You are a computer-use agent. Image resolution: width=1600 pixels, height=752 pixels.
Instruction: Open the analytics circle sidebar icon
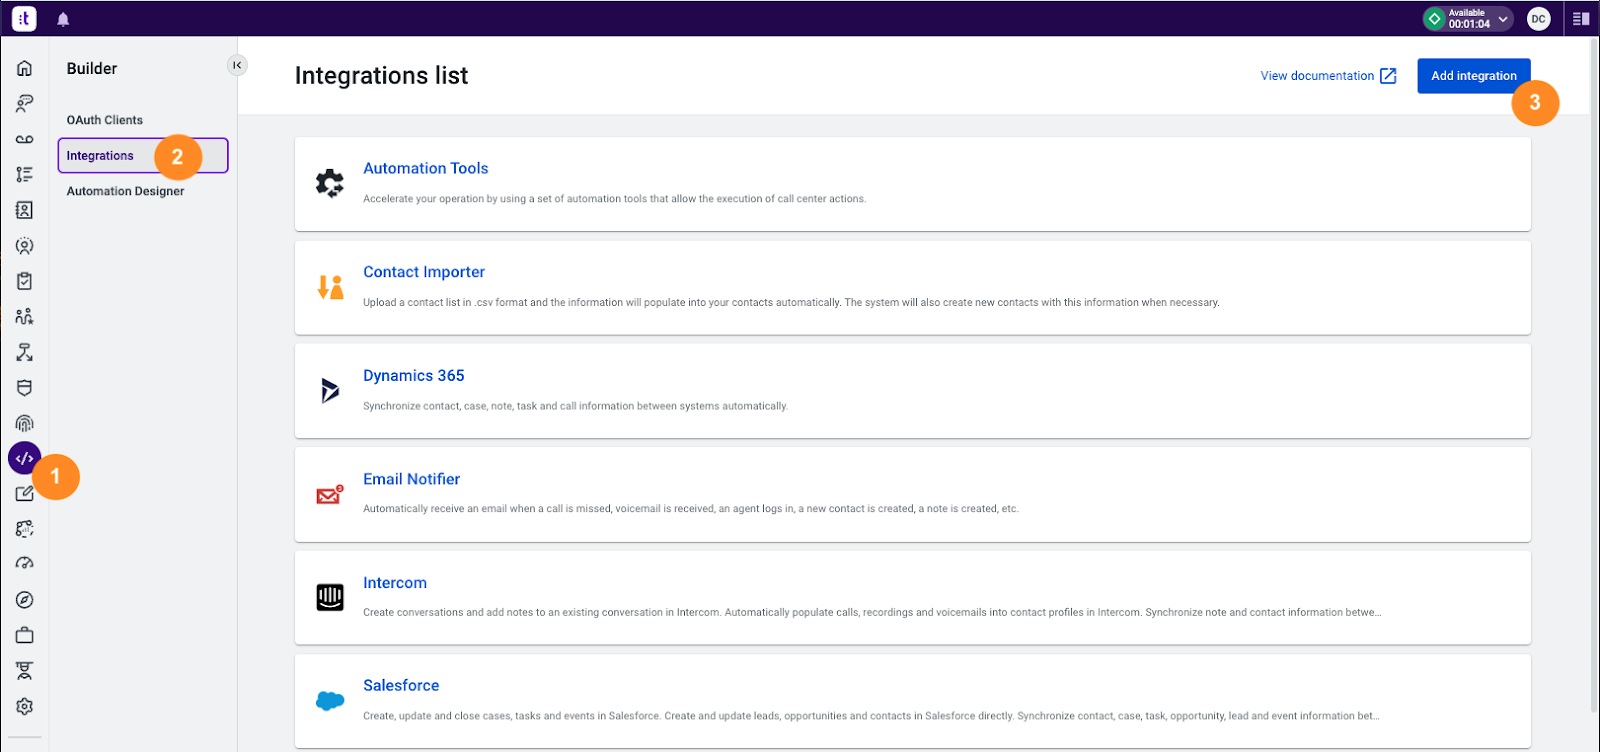pos(24,529)
